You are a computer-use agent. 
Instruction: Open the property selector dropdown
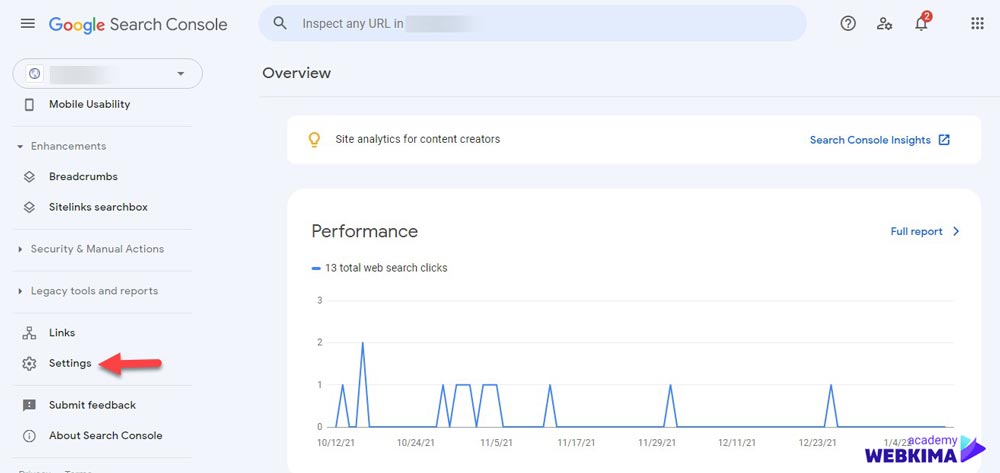click(x=108, y=74)
